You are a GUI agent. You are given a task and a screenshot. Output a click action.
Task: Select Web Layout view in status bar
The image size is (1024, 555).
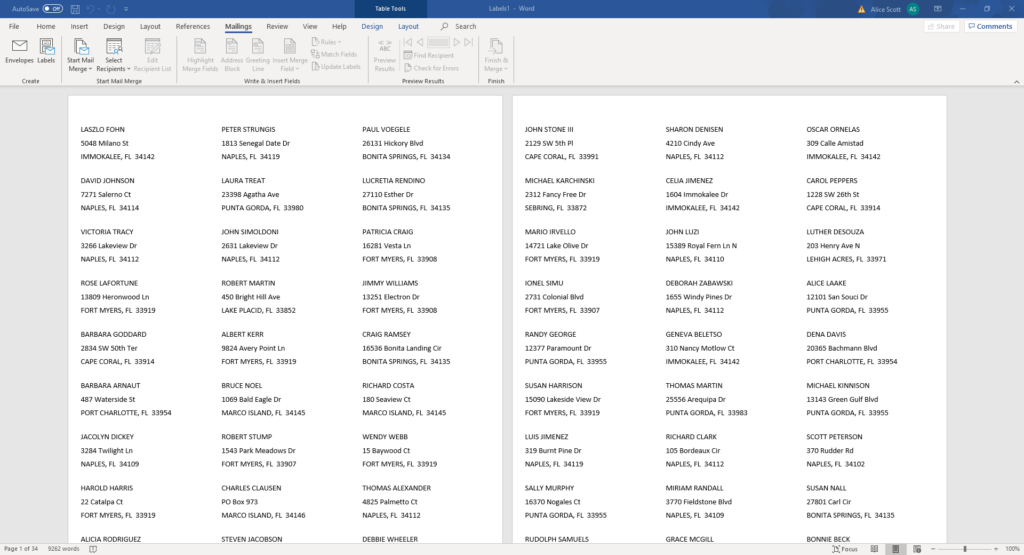click(917, 548)
